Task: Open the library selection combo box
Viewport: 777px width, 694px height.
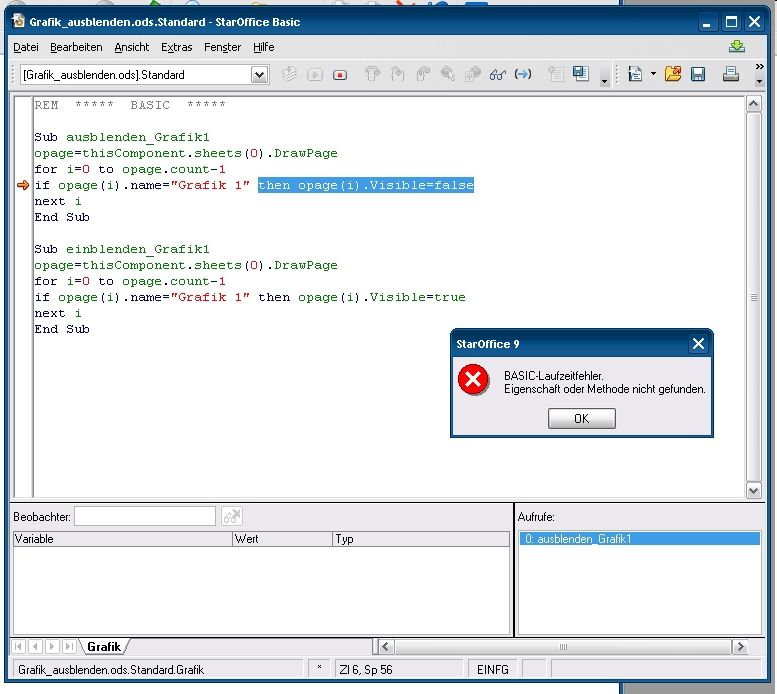Action: (145, 75)
